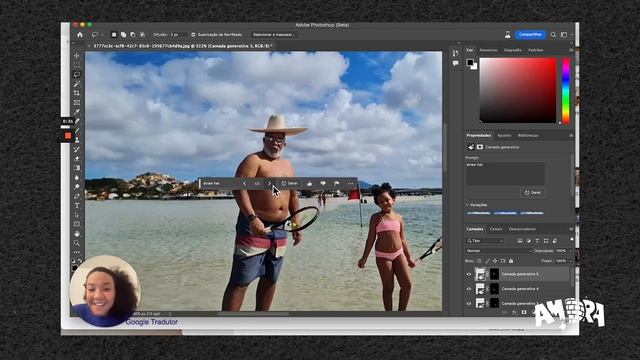
Task: Select the Spot Healing Brush tool
Action: tap(77, 121)
